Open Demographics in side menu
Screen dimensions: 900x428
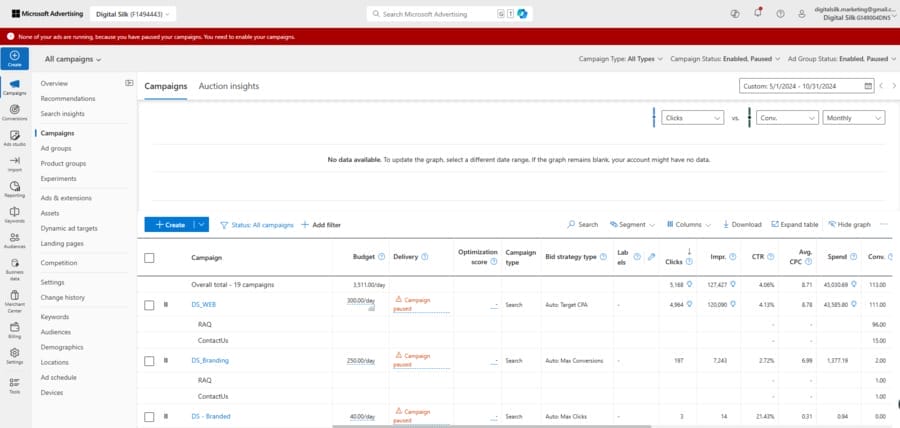tap(62, 347)
